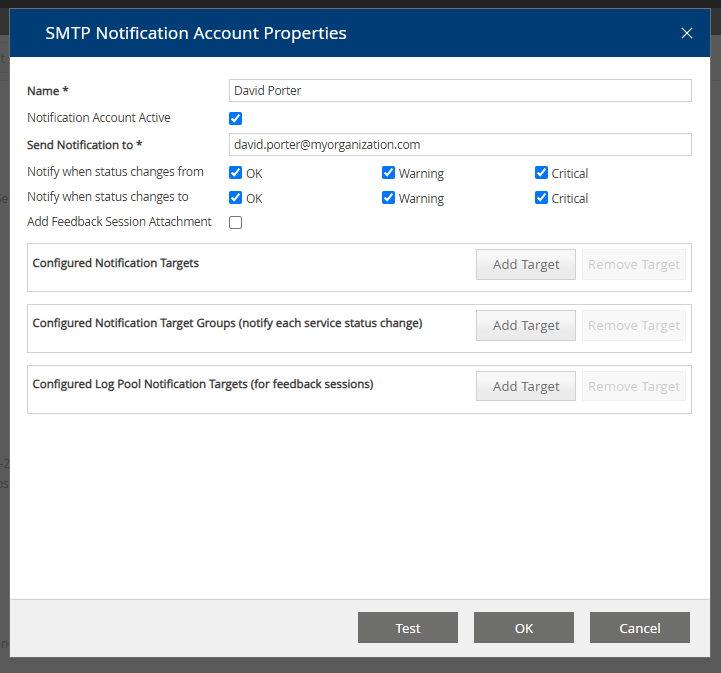Screen dimensions: 721x673
Task: Add Target to Log Pool Notification Targets
Action: coord(526,387)
